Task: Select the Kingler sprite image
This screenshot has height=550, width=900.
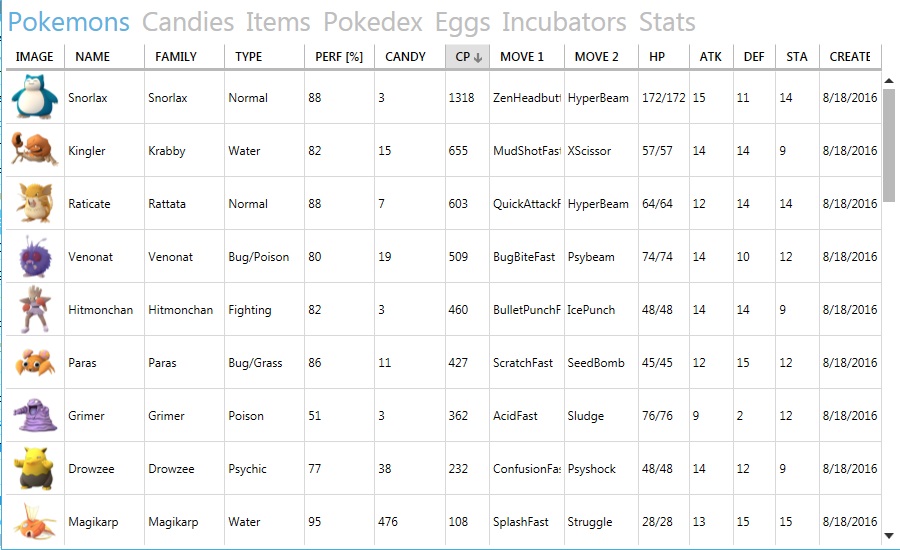Action: point(35,150)
